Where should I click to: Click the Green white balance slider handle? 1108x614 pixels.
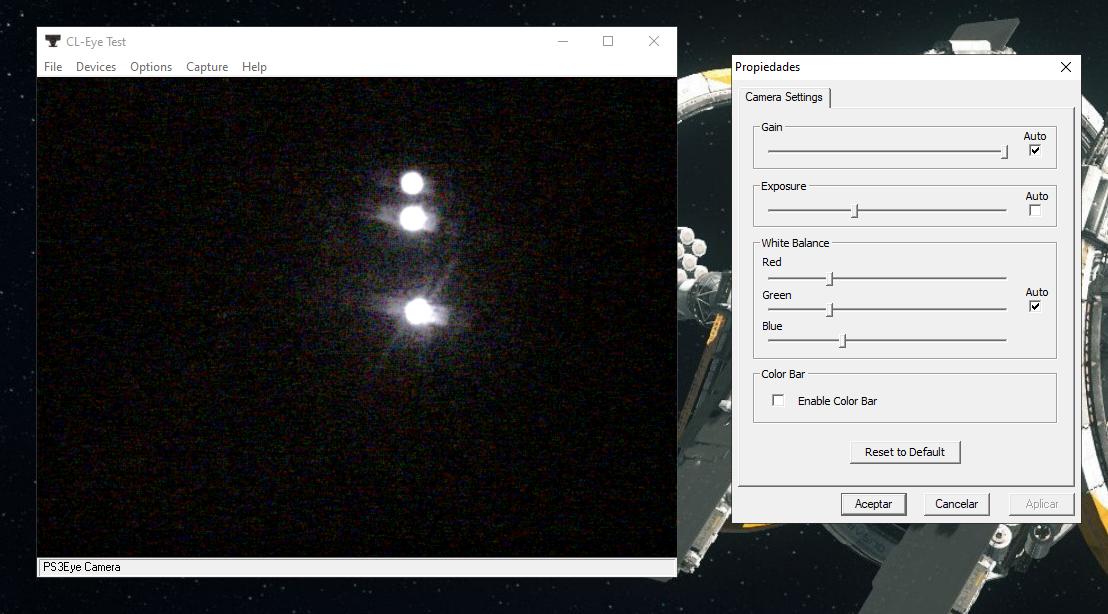click(x=830, y=309)
